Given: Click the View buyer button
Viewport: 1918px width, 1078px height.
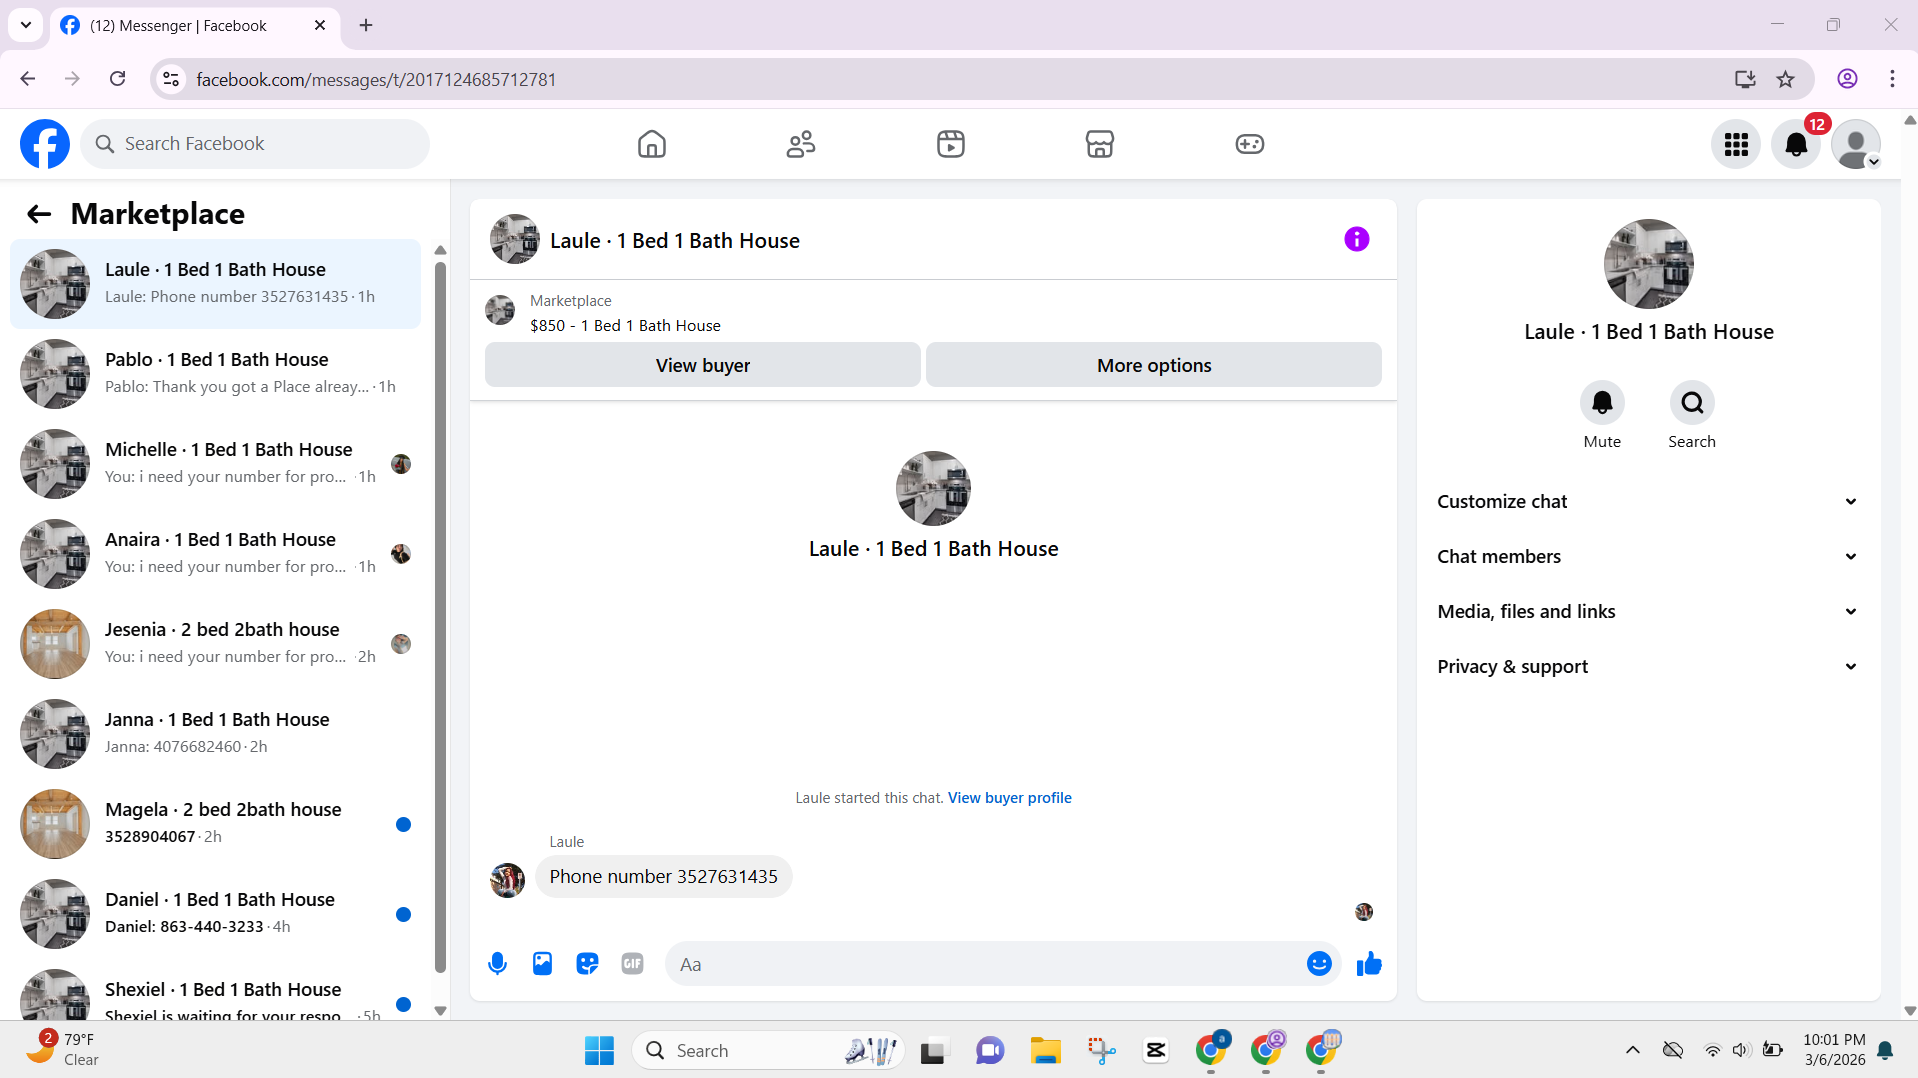Looking at the screenshot, I should (703, 365).
